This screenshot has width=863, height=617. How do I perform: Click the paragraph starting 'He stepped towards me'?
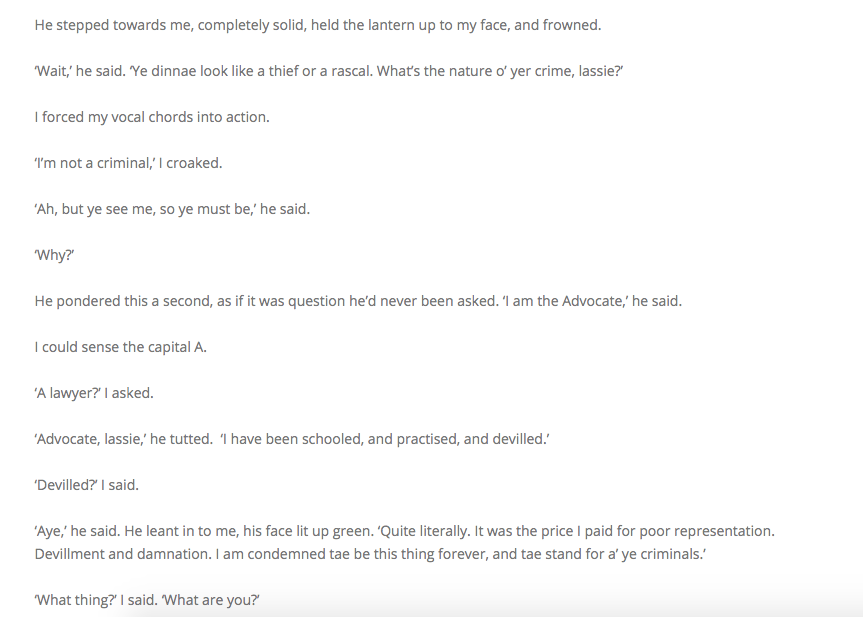[x=317, y=25]
